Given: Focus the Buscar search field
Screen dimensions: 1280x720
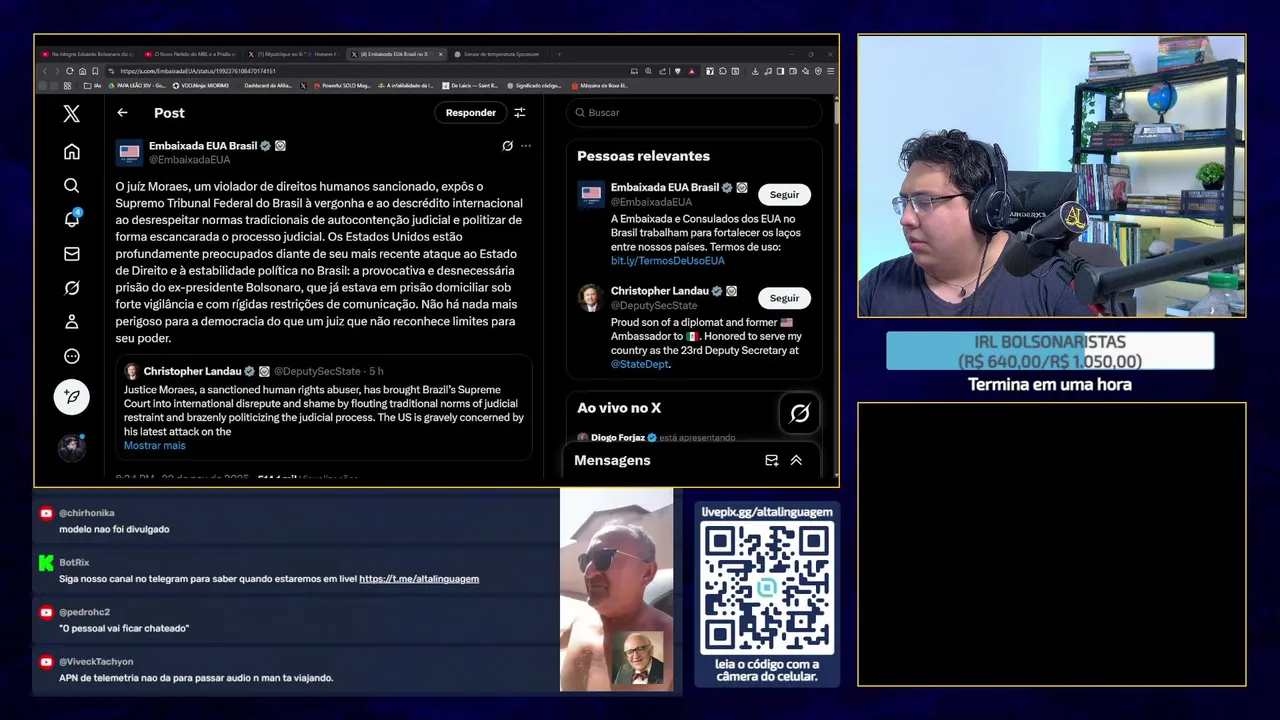Looking at the screenshot, I should click(694, 113).
